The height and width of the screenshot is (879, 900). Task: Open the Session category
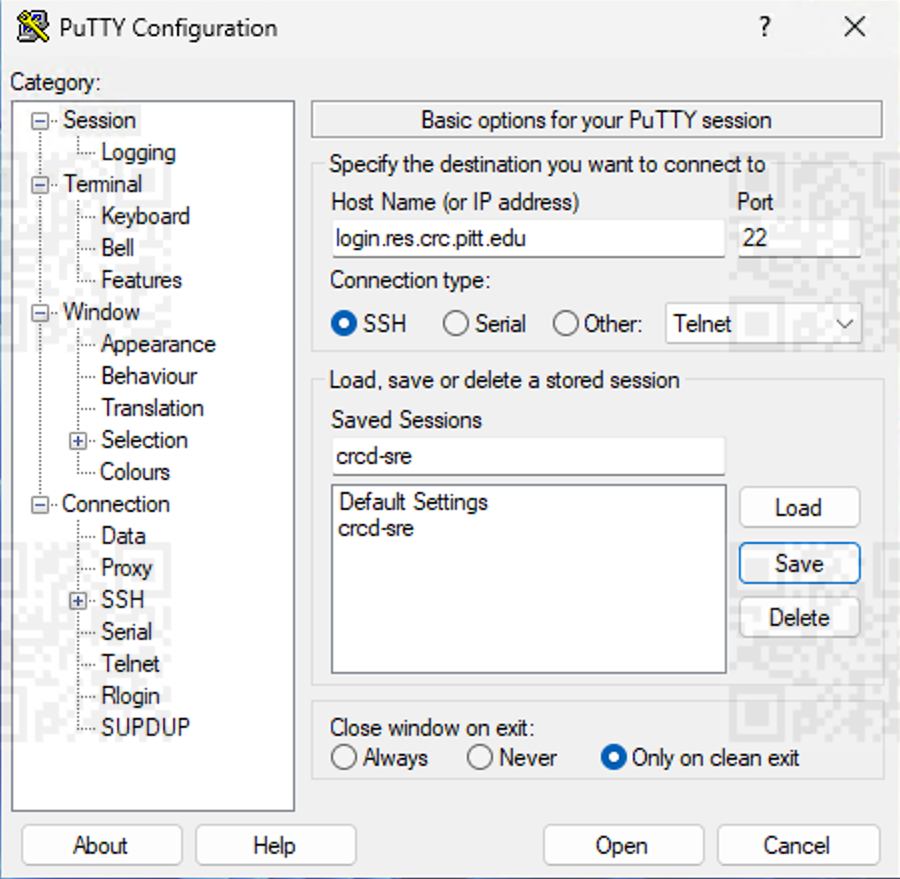click(99, 121)
